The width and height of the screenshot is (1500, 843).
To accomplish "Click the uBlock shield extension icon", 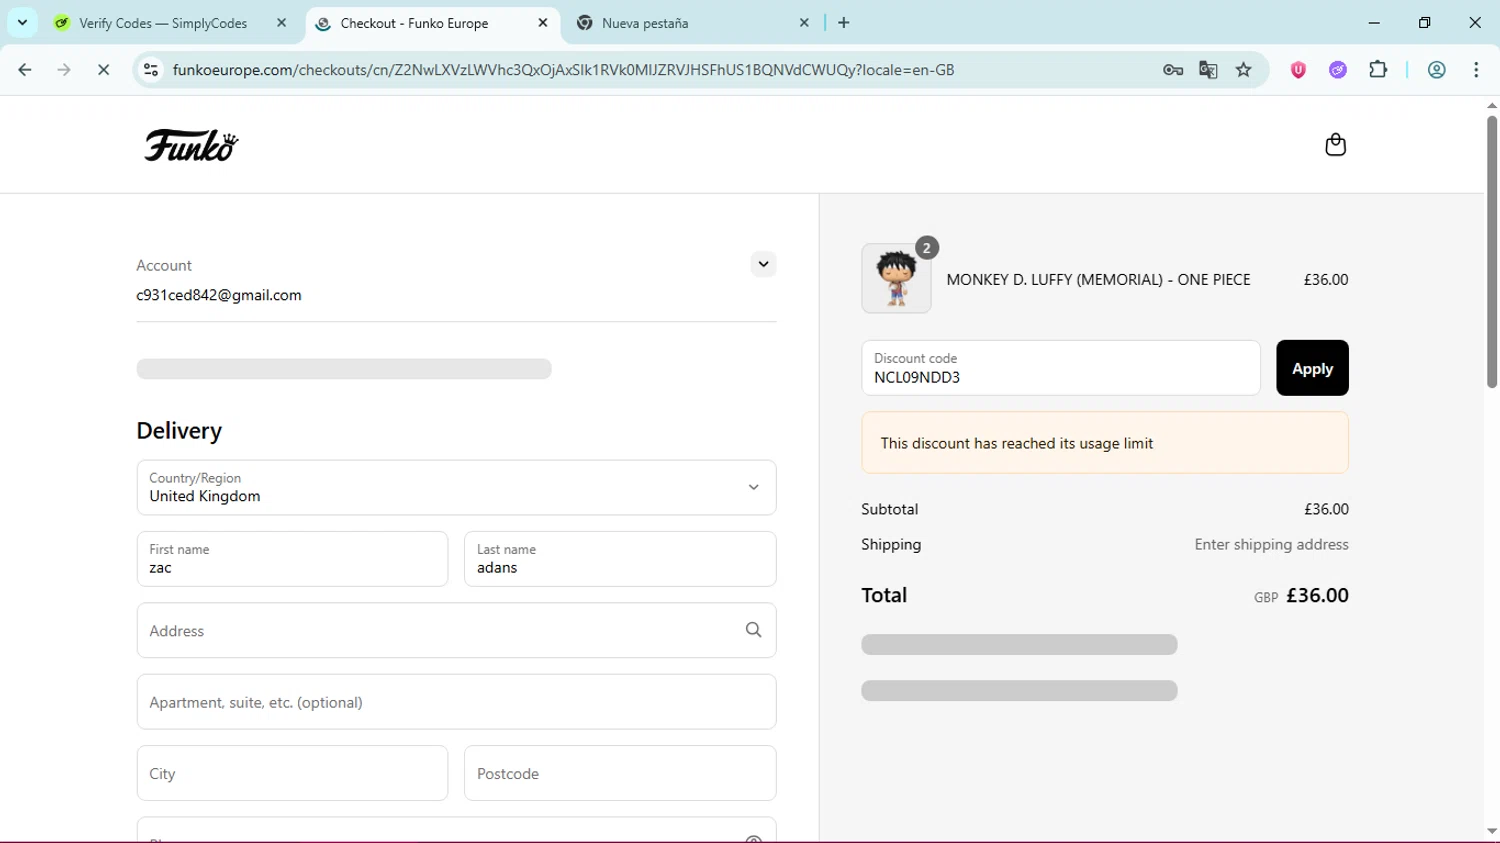I will tap(1298, 70).
